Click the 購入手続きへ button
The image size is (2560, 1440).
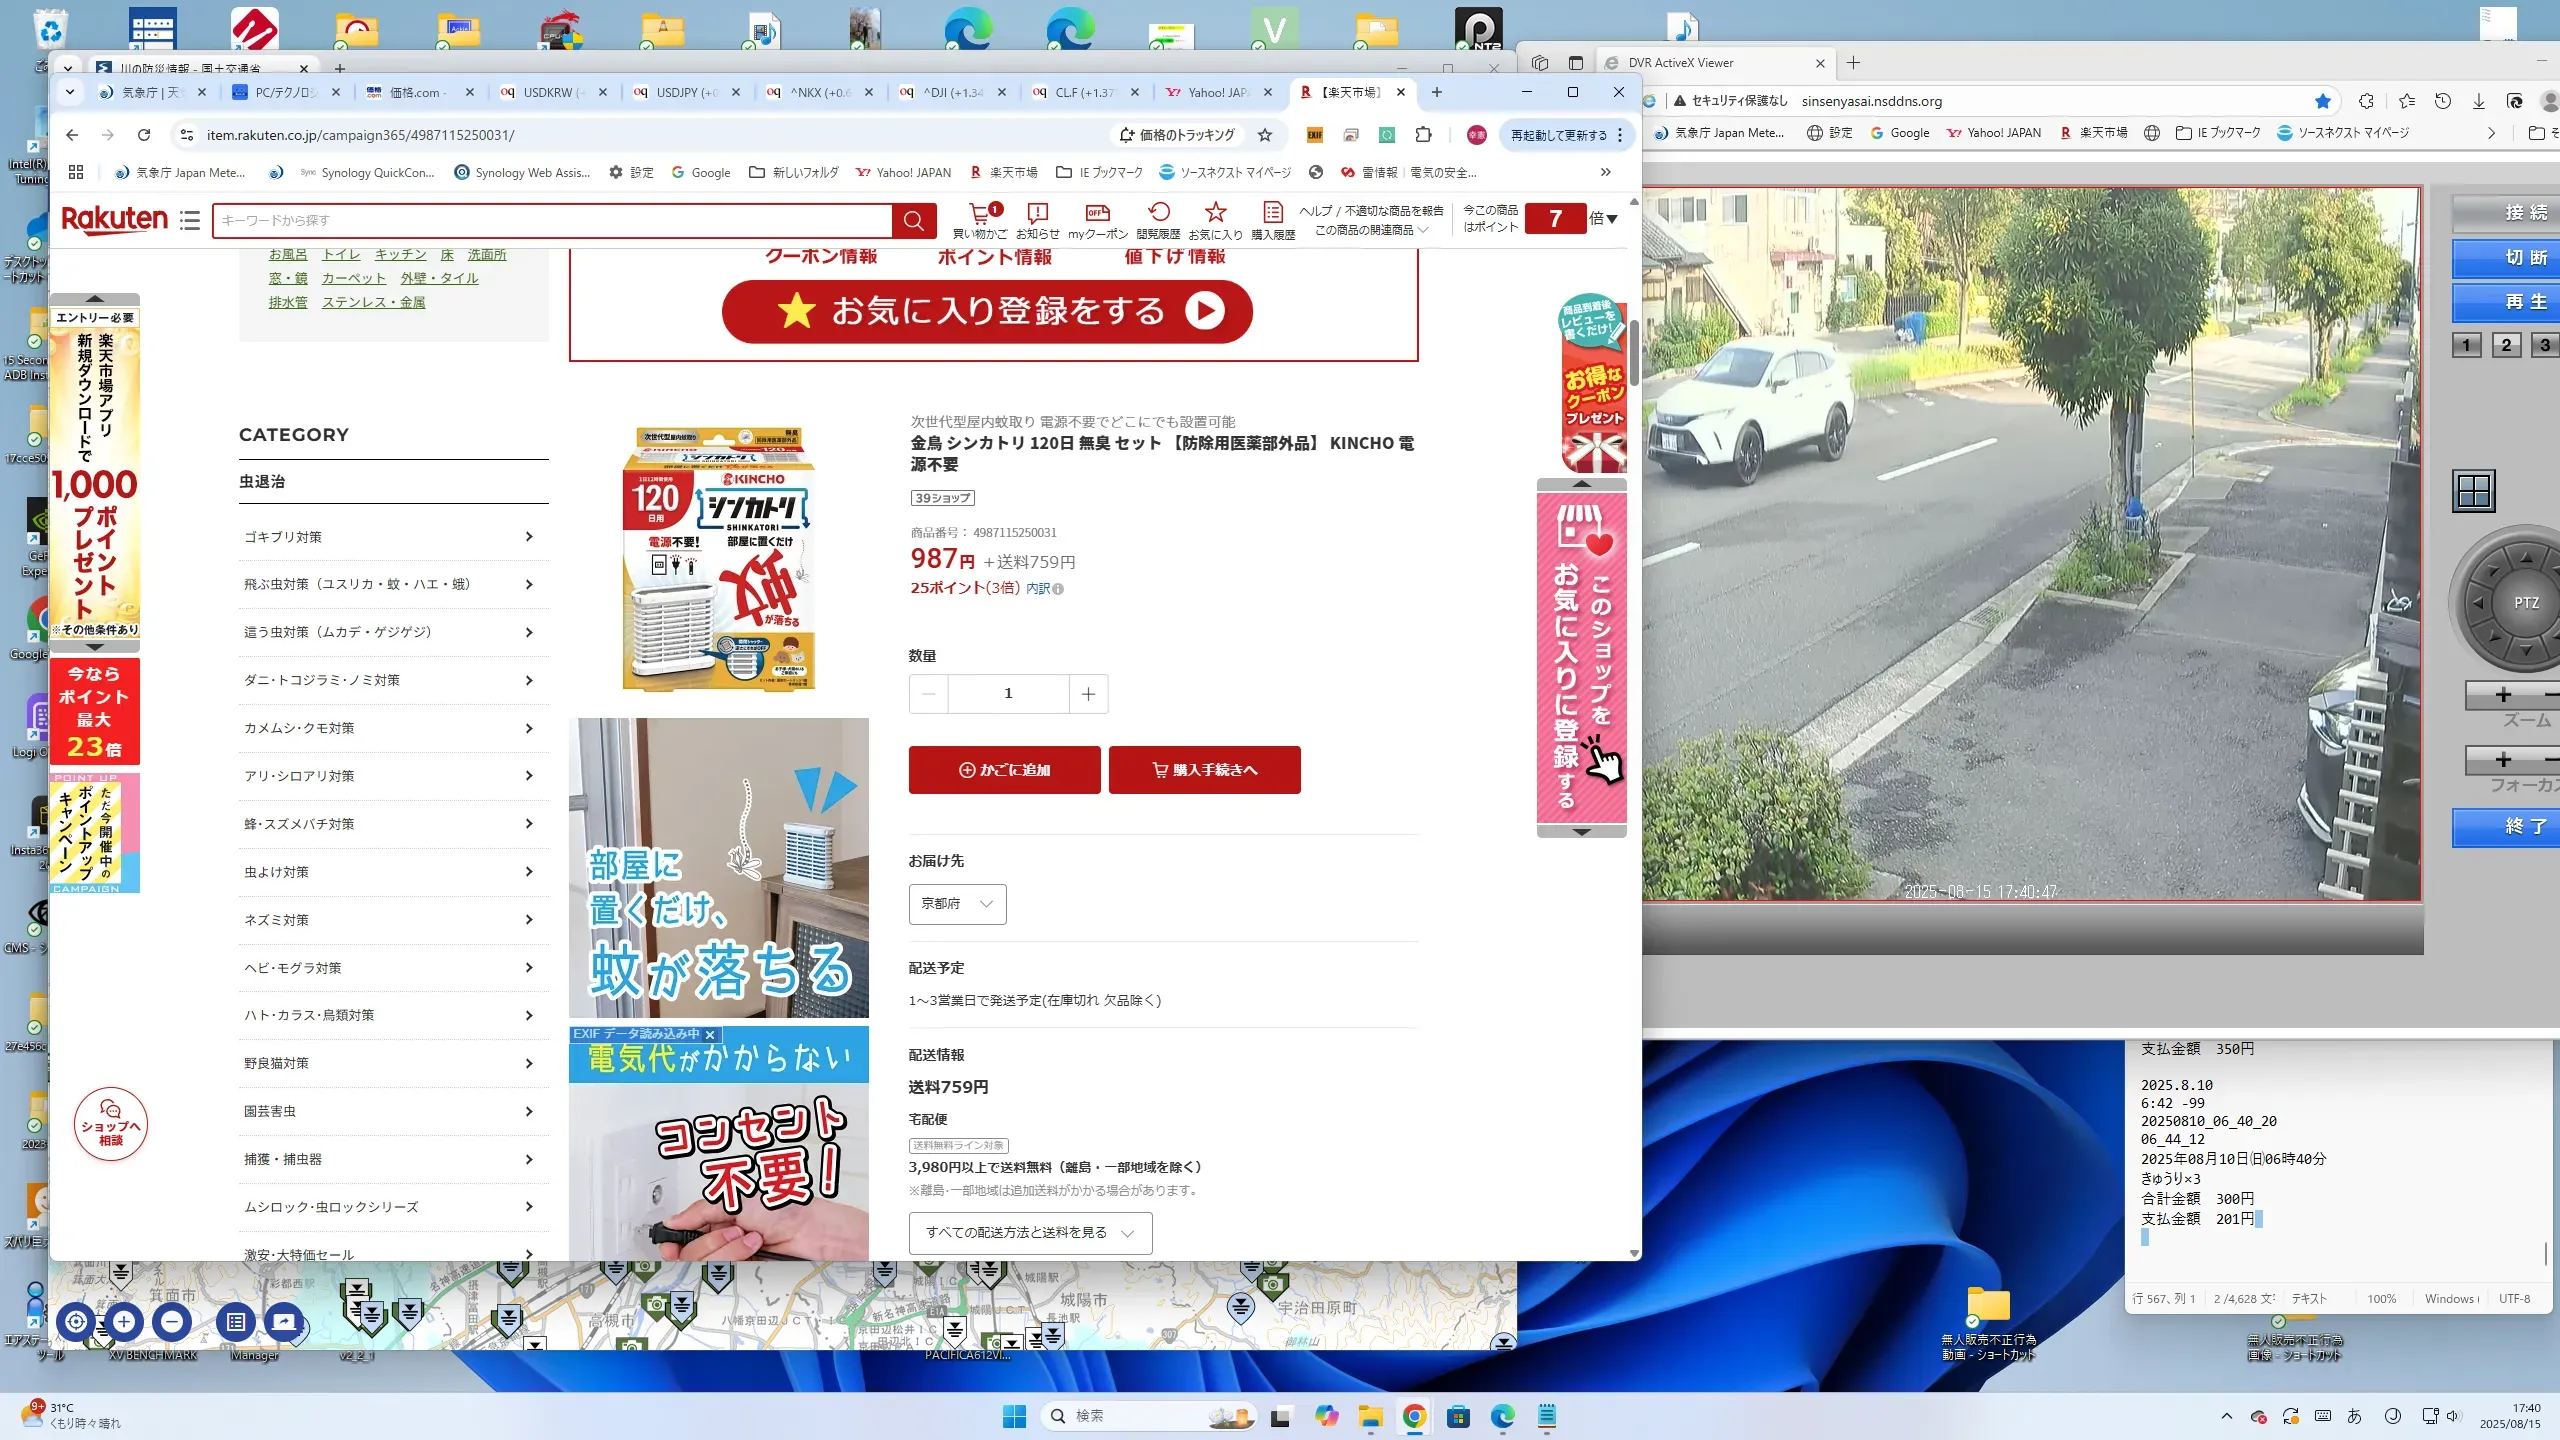[x=1204, y=770]
